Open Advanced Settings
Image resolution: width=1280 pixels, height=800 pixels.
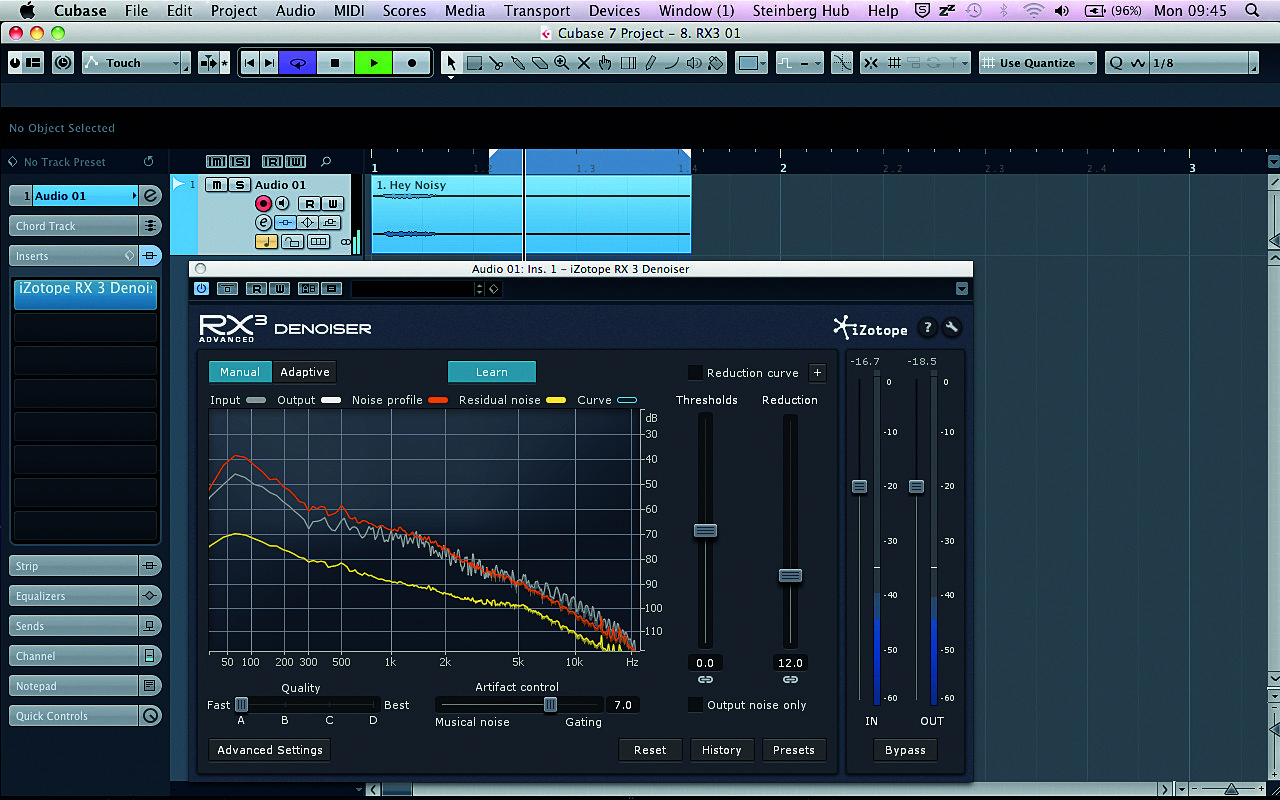coord(270,750)
